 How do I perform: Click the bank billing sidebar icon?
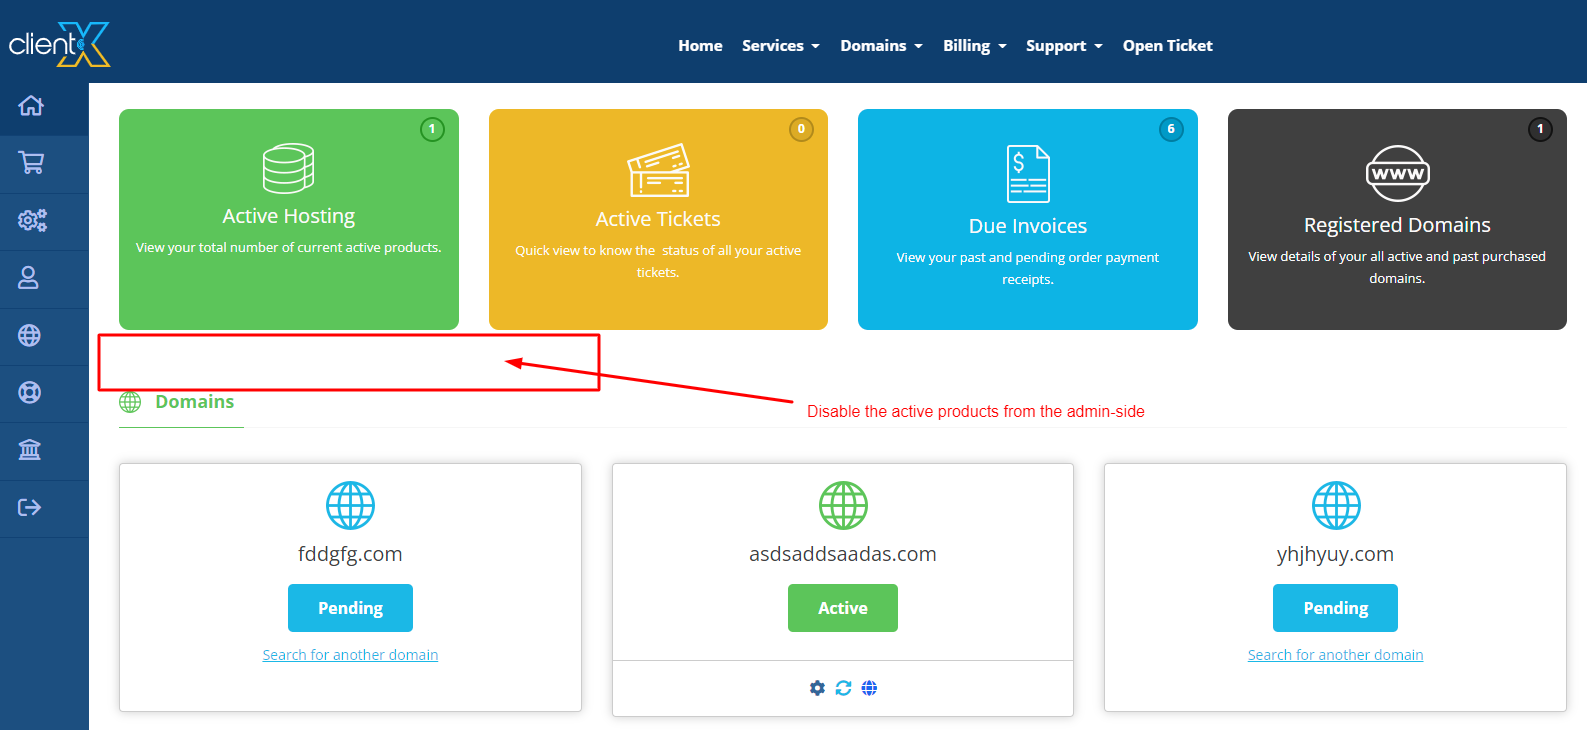tap(30, 450)
